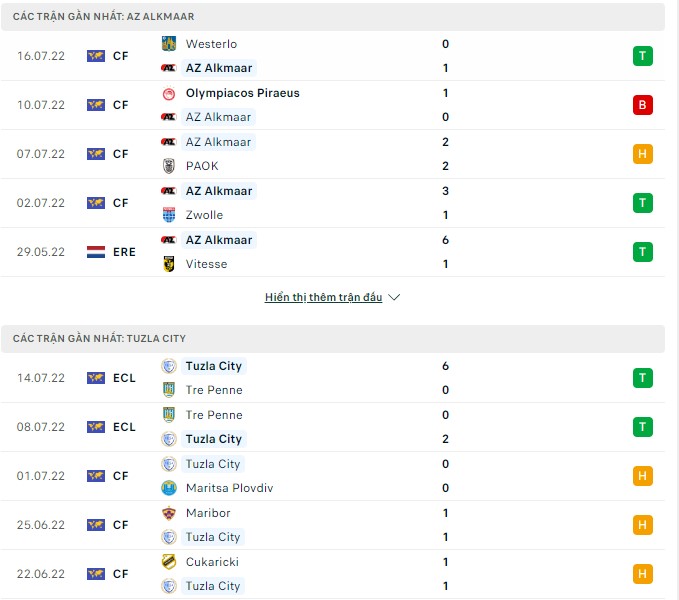679x600 pixels.
Task: Click the Maritsa Plovdiv team crest
Action: point(169,488)
